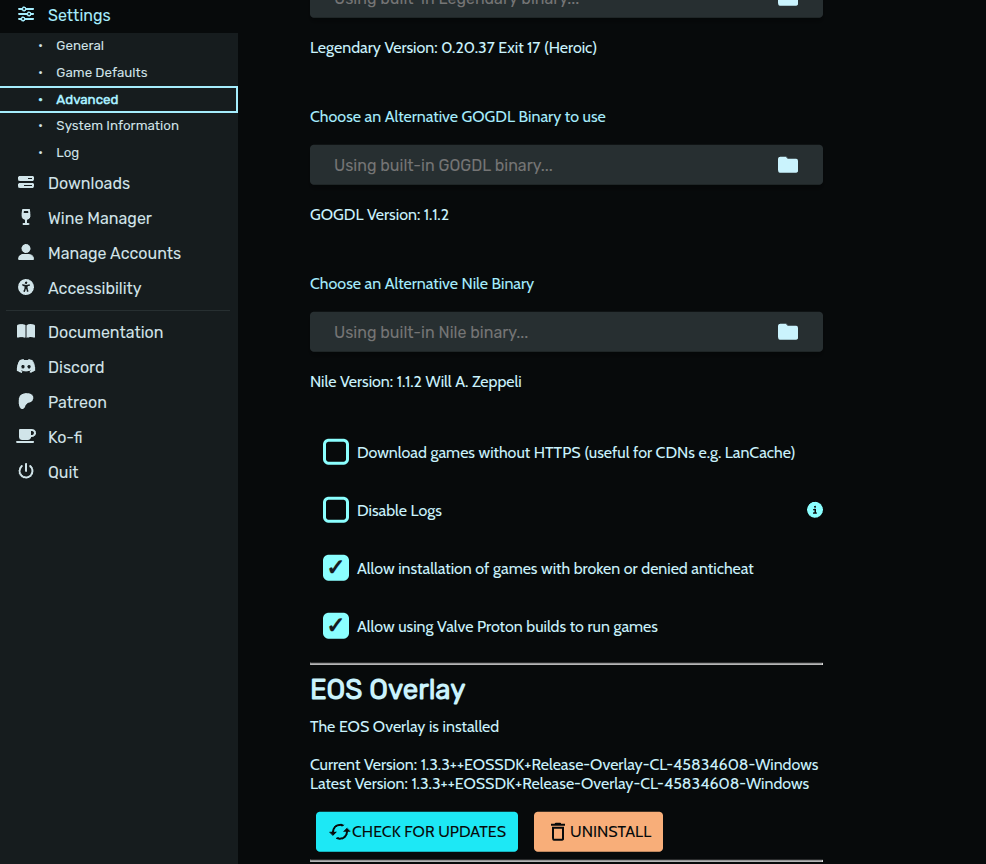Enable download games without HTTPS
This screenshot has width=986, height=864.
(336, 452)
